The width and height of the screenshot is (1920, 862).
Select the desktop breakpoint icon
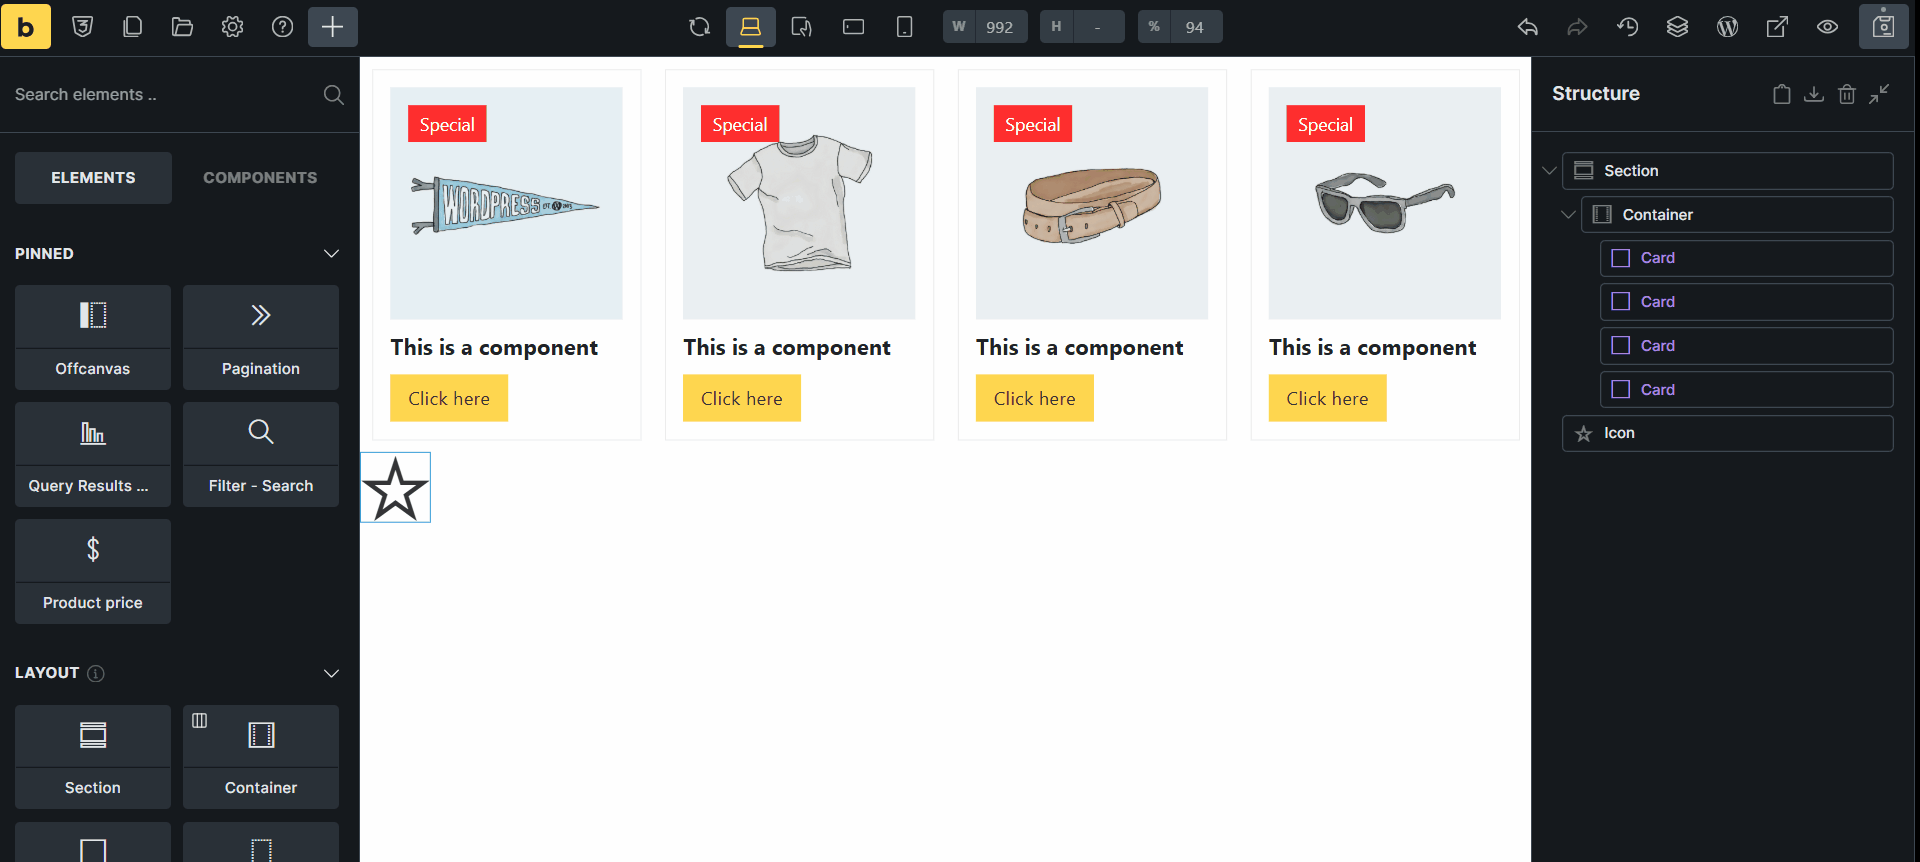(751, 27)
